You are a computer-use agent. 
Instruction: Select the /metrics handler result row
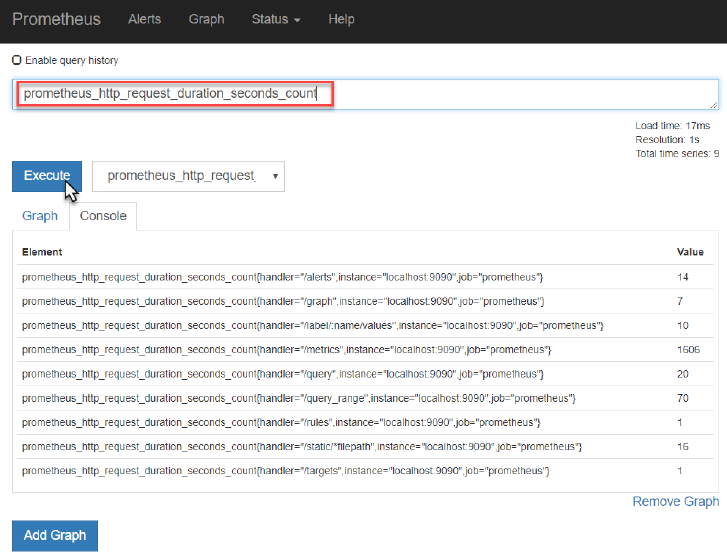(365, 350)
